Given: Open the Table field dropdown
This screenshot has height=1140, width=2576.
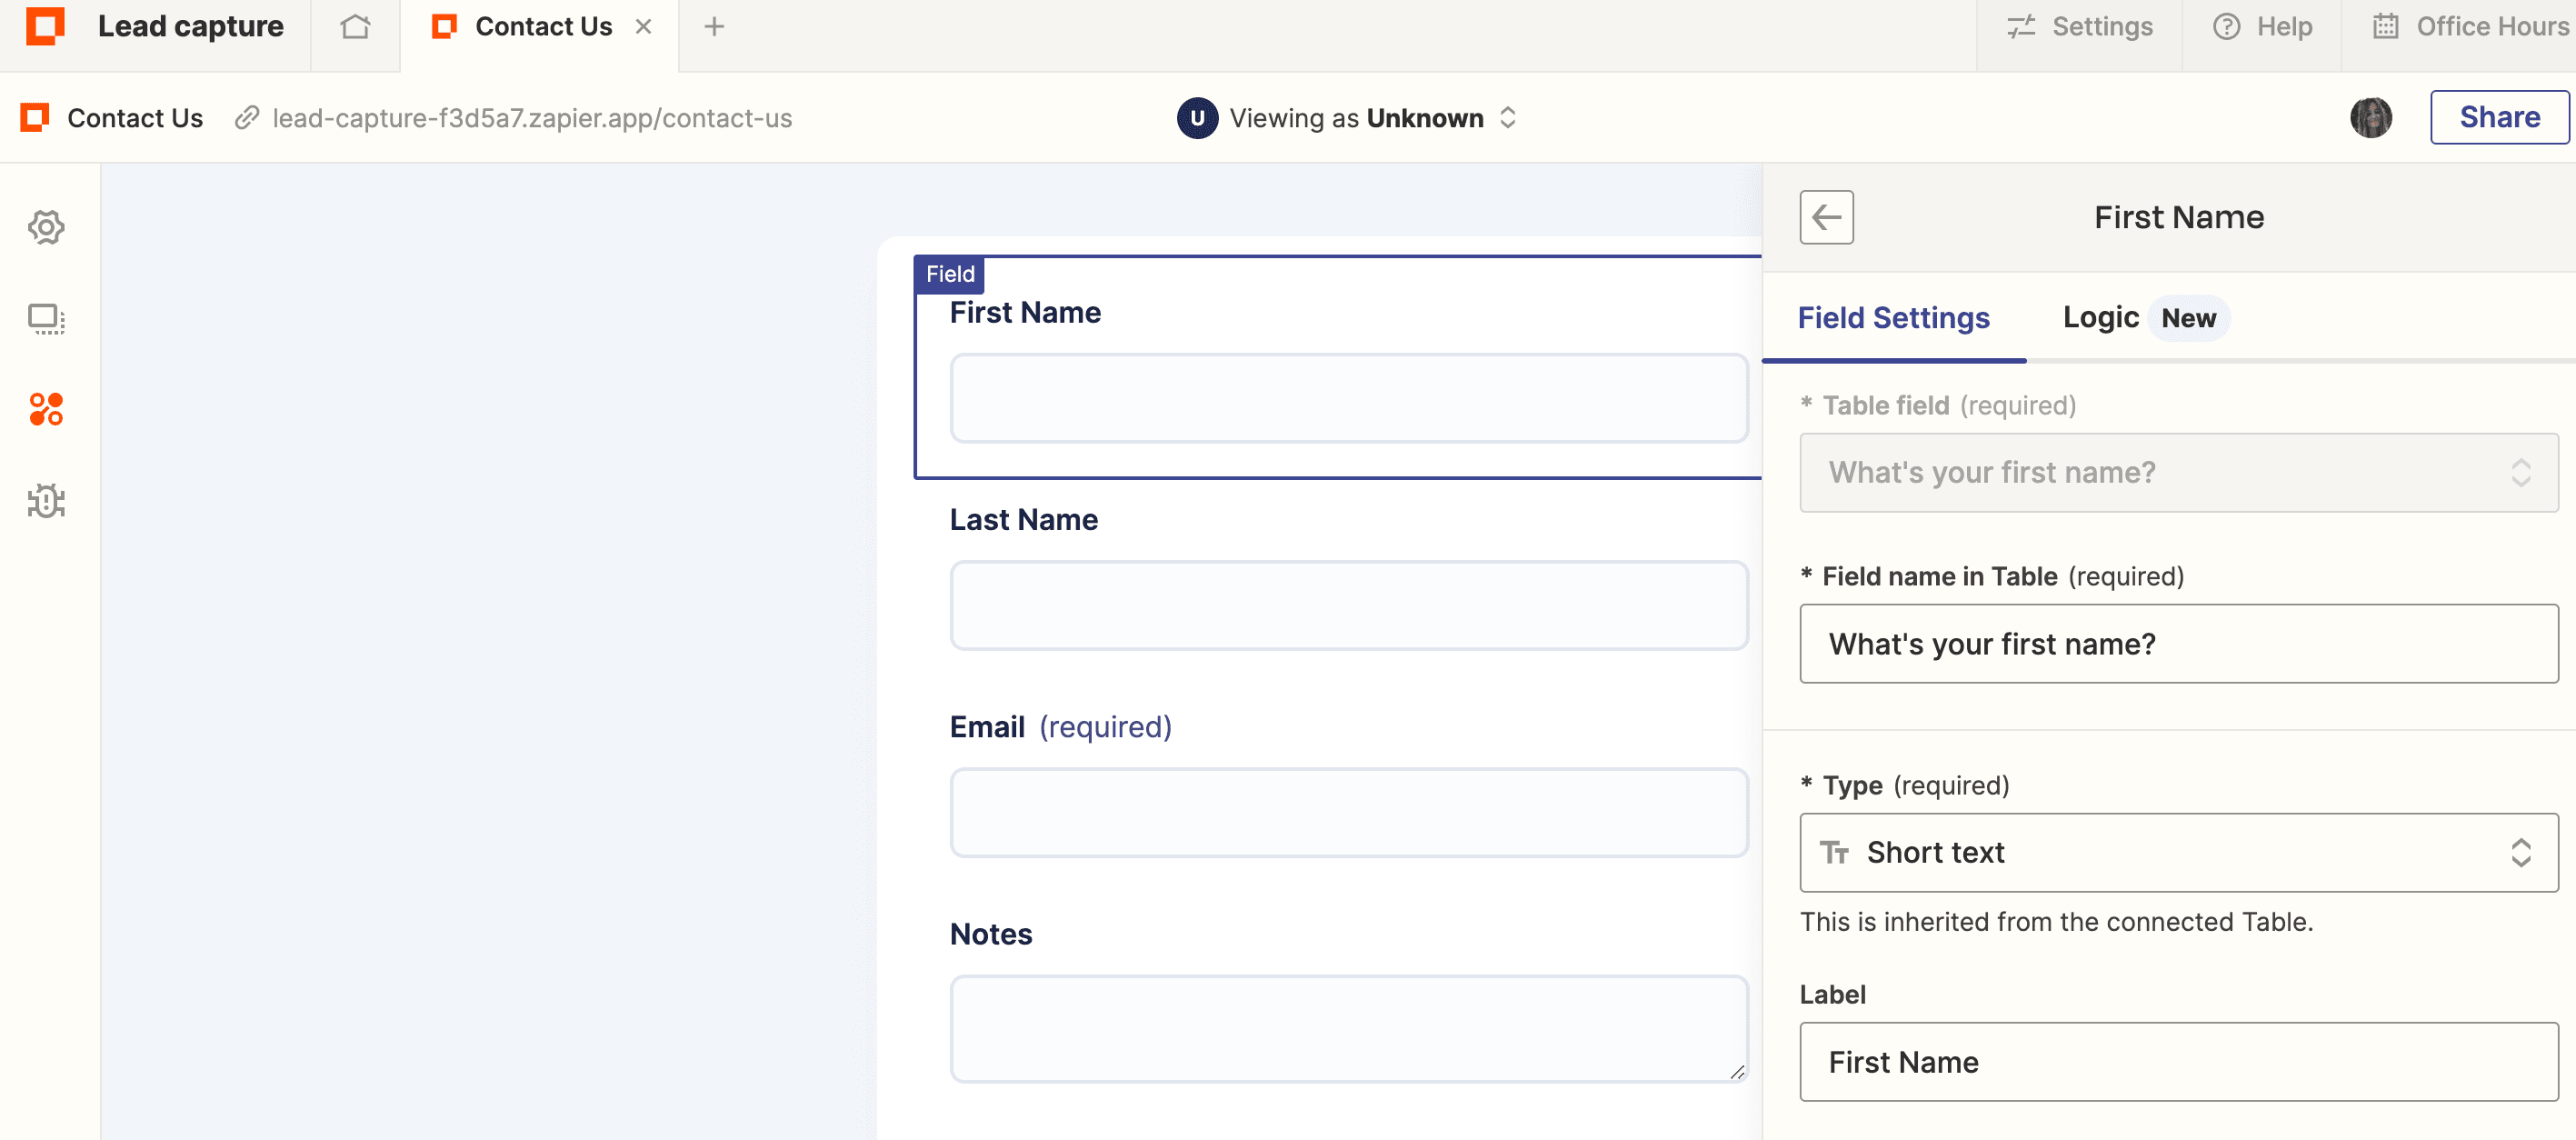Looking at the screenshot, I should (2178, 473).
